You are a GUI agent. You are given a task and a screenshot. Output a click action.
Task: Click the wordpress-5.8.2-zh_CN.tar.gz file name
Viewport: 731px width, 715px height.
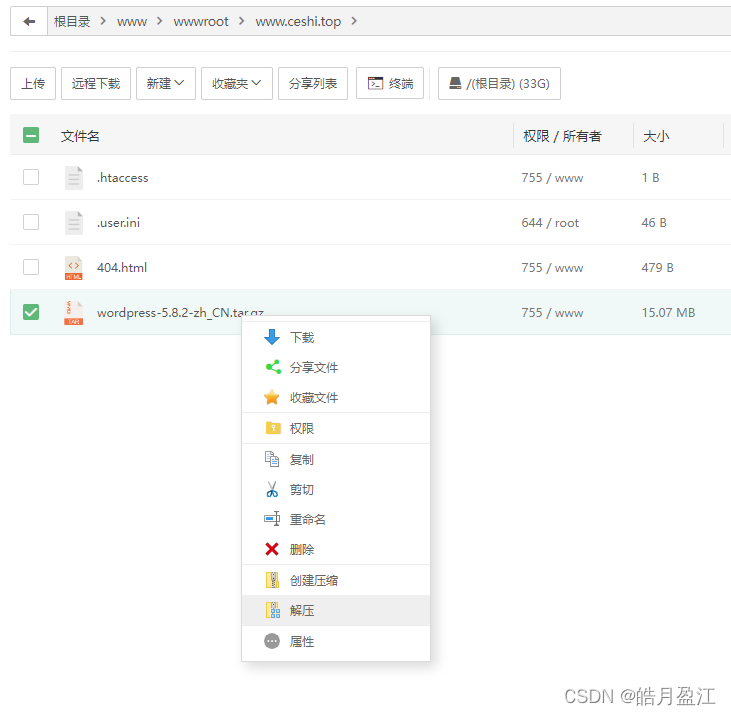180,313
